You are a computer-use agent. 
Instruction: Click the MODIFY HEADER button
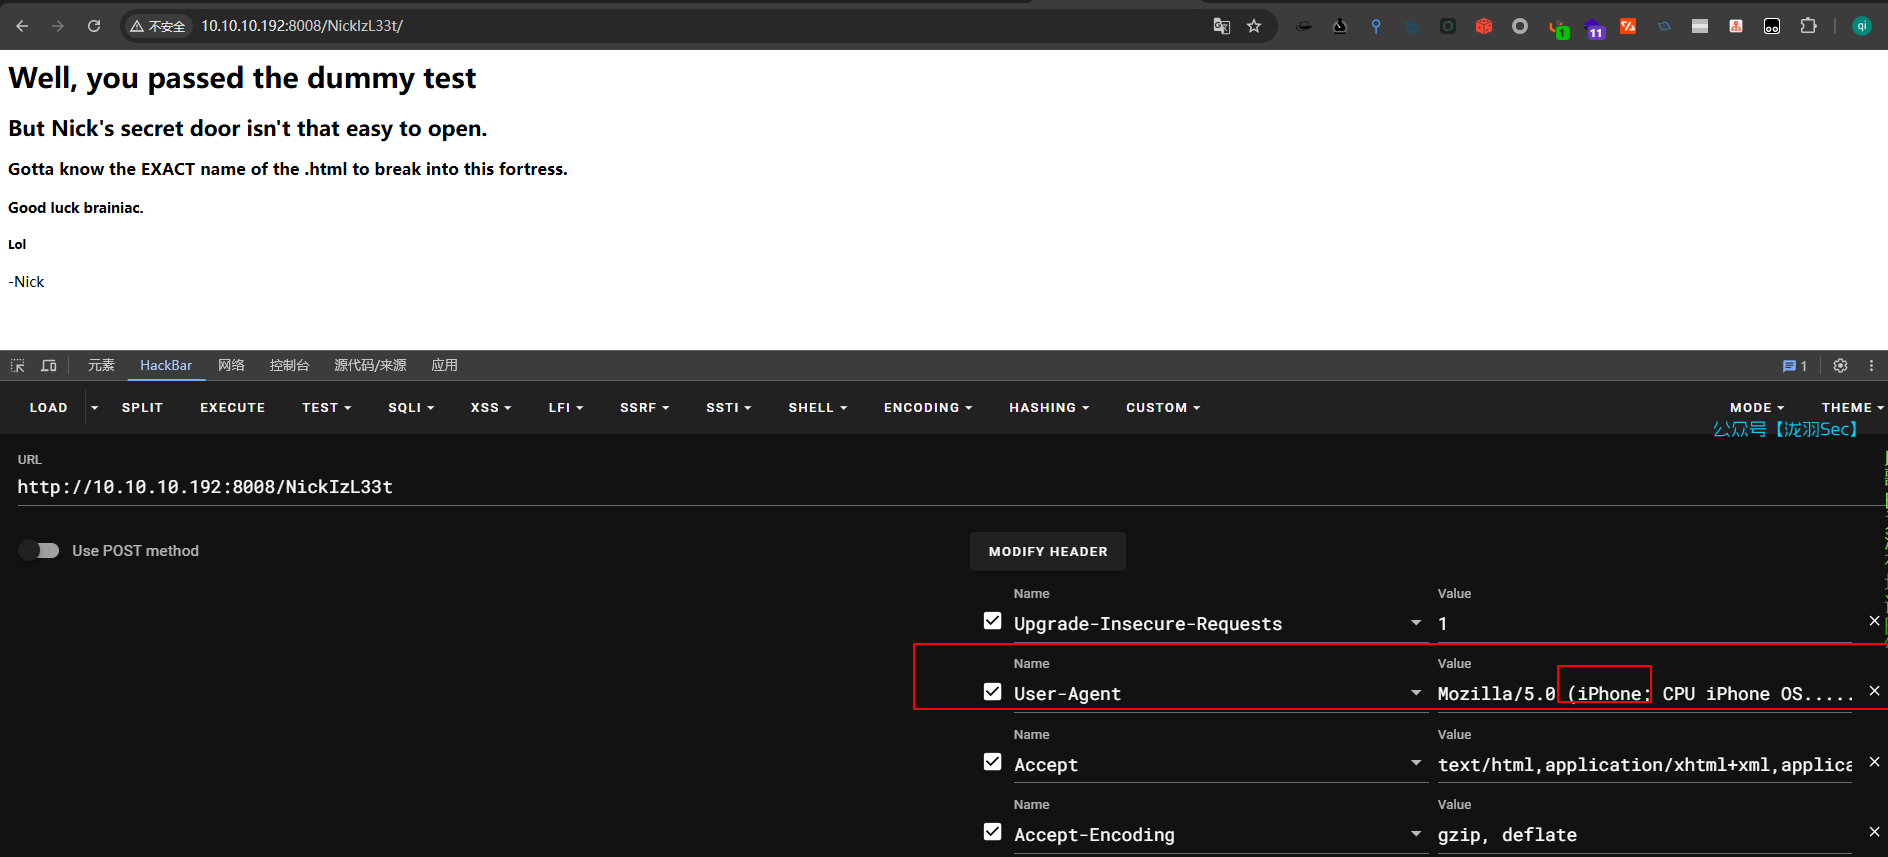(x=1047, y=552)
